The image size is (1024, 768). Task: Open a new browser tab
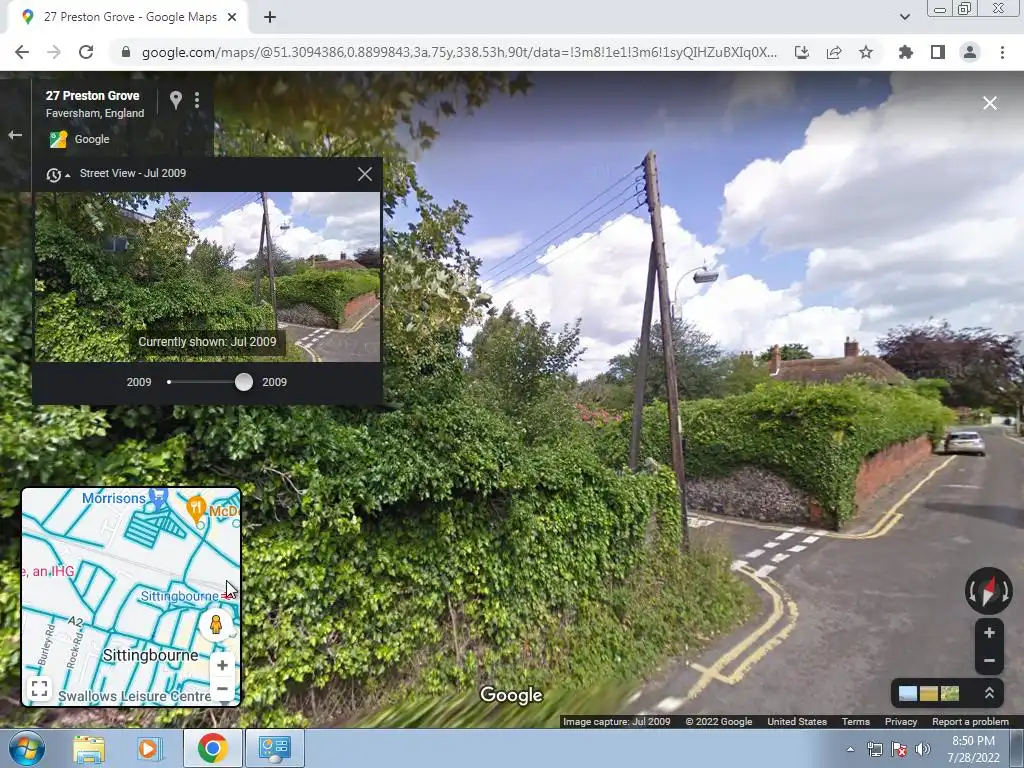pos(270,18)
